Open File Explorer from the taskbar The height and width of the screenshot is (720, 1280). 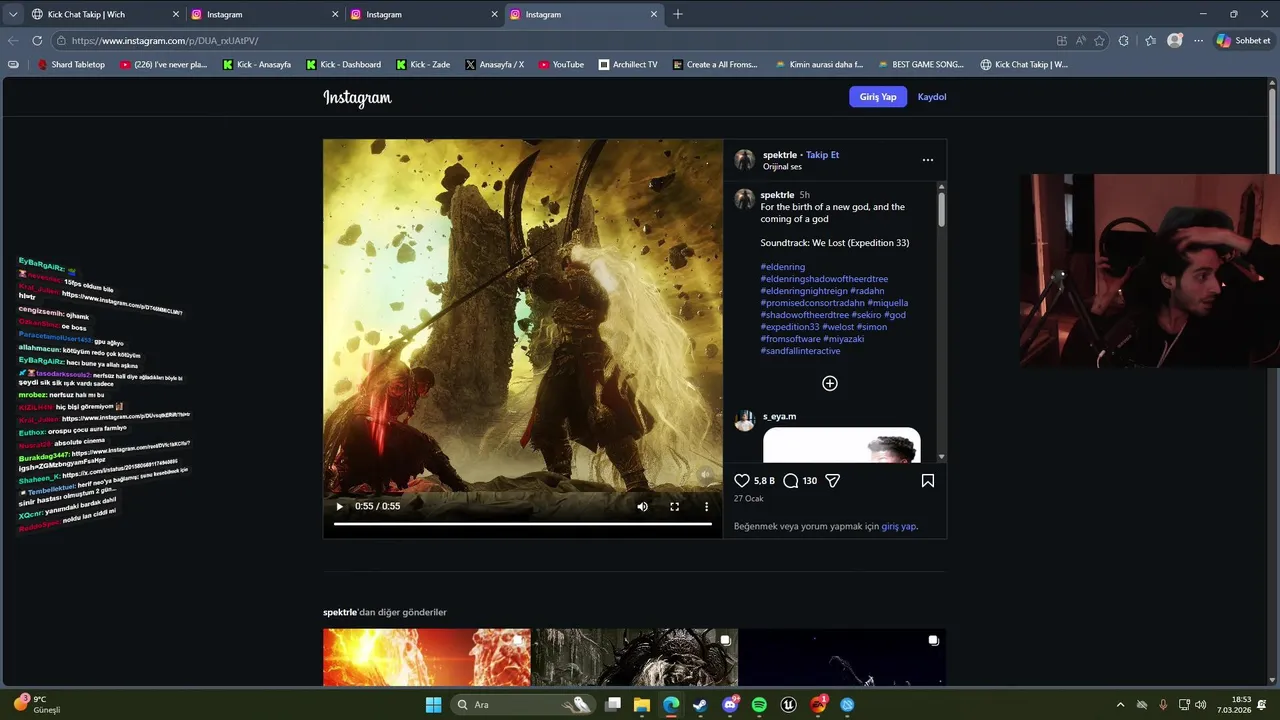642,705
